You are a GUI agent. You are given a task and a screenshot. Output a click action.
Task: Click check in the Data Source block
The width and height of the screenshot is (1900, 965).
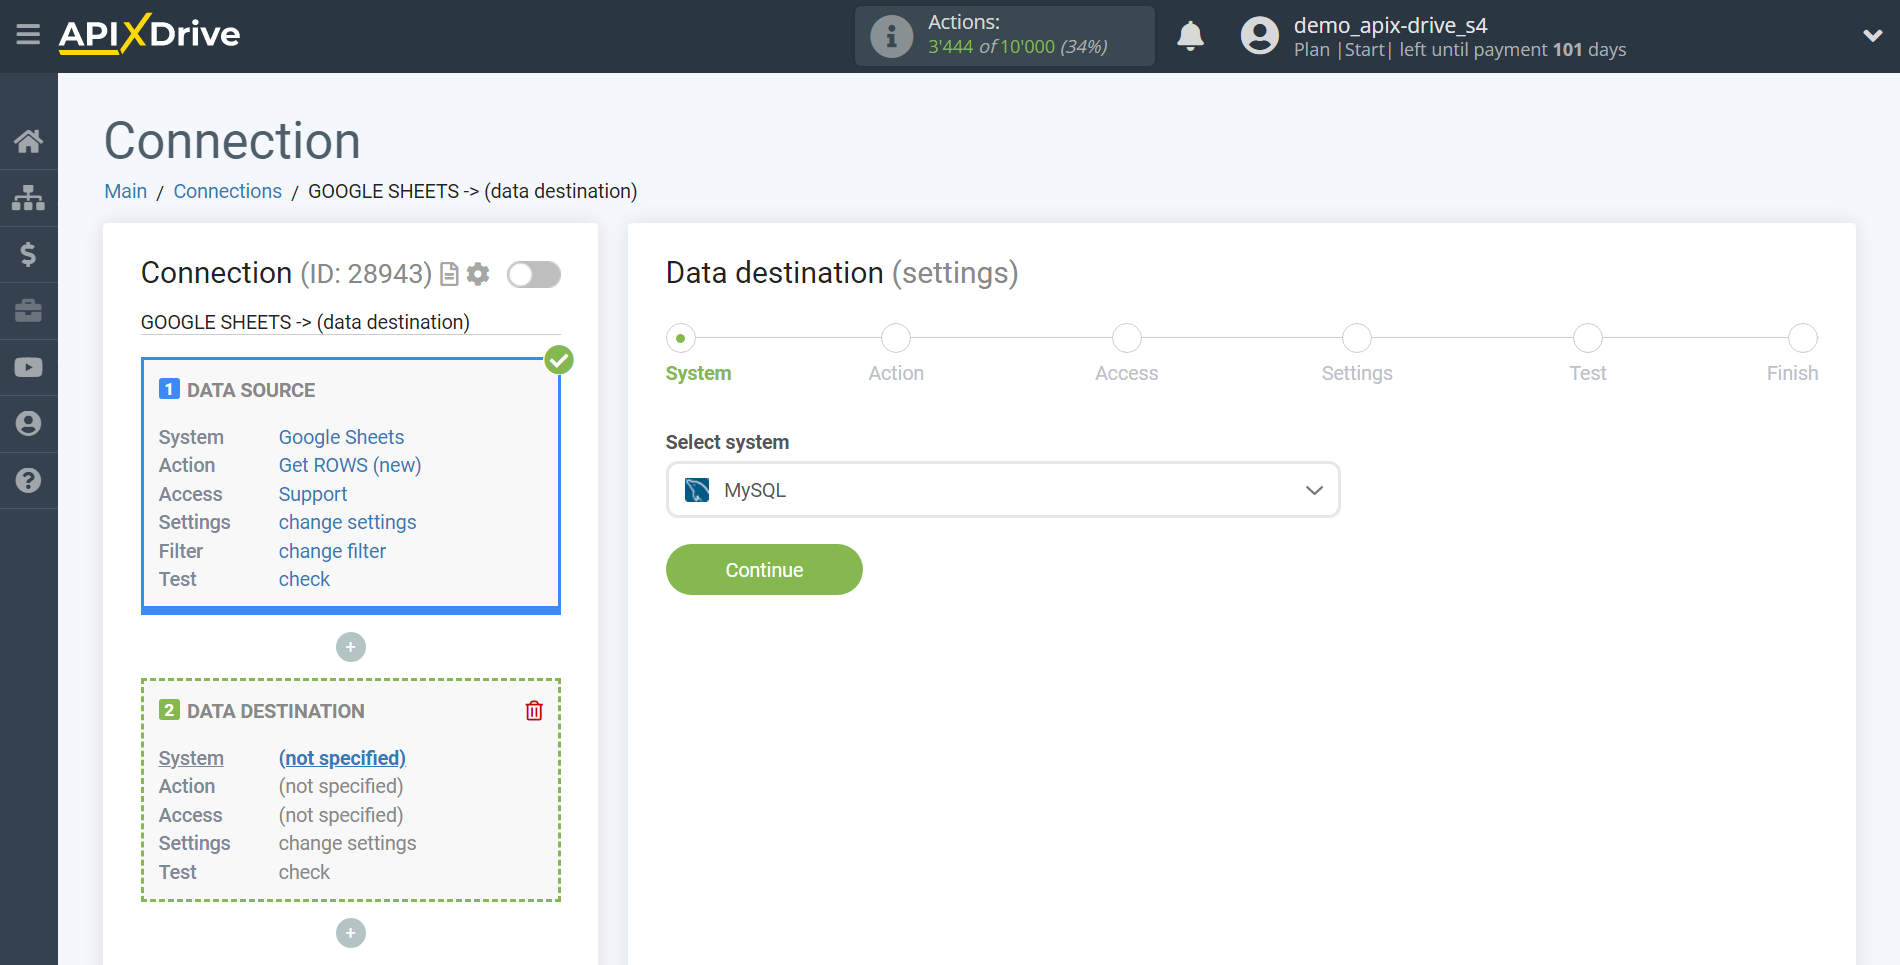point(304,579)
